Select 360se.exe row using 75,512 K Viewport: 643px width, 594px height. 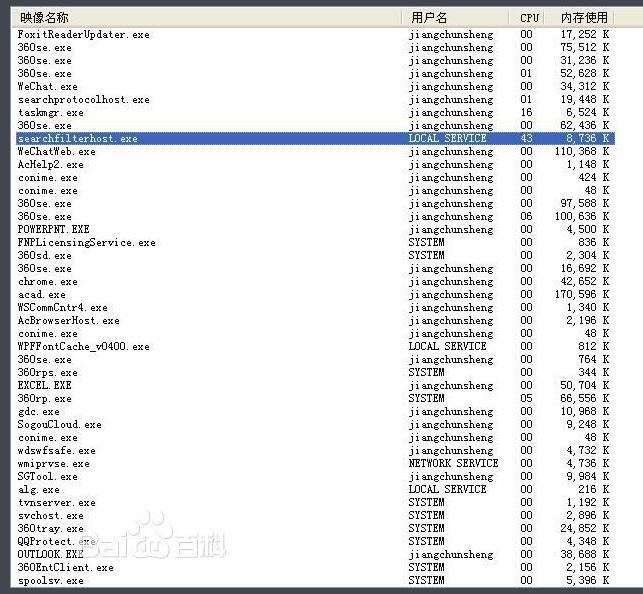[315, 48]
